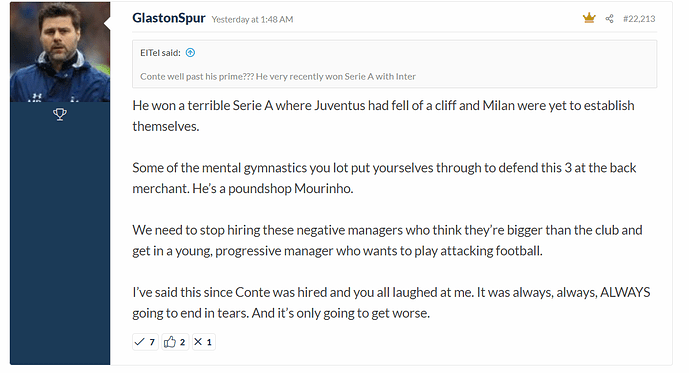The height and width of the screenshot is (373, 689).
Task: Expand the quoted Conte well past prime text
Action: point(278,76)
